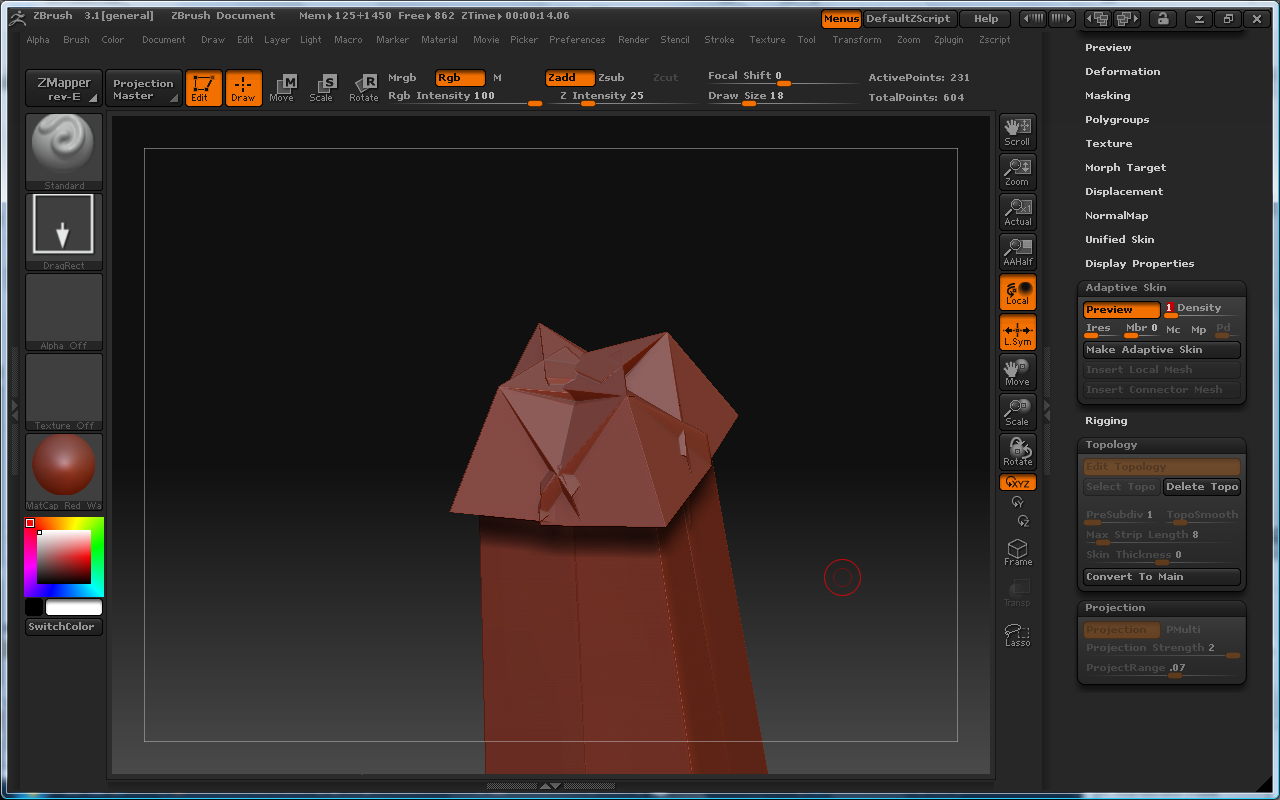Collapse the Adaptive Skin section
This screenshot has width=1280, height=800.
click(x=1125, y=288)
